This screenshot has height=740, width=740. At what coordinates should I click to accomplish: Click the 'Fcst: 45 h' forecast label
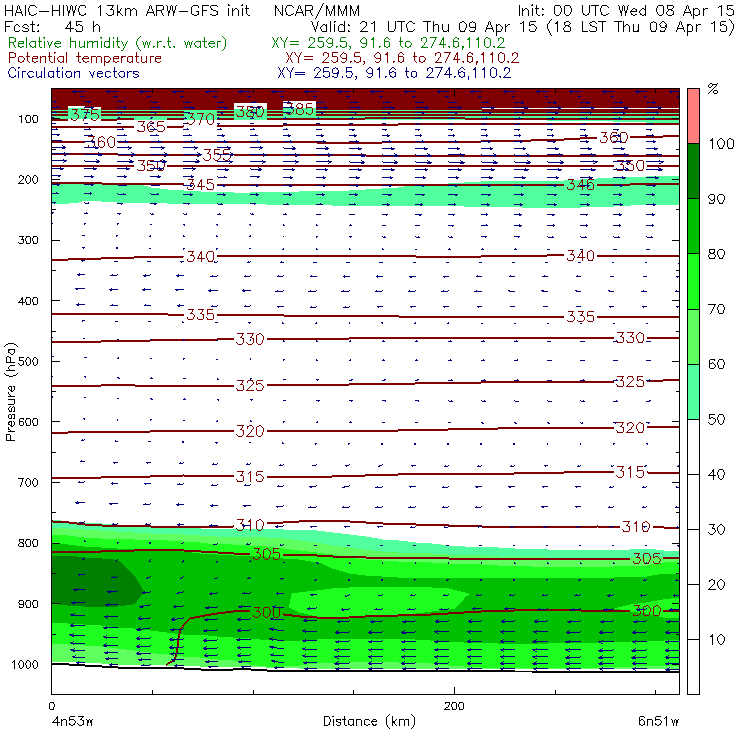(x=52, y=27)
